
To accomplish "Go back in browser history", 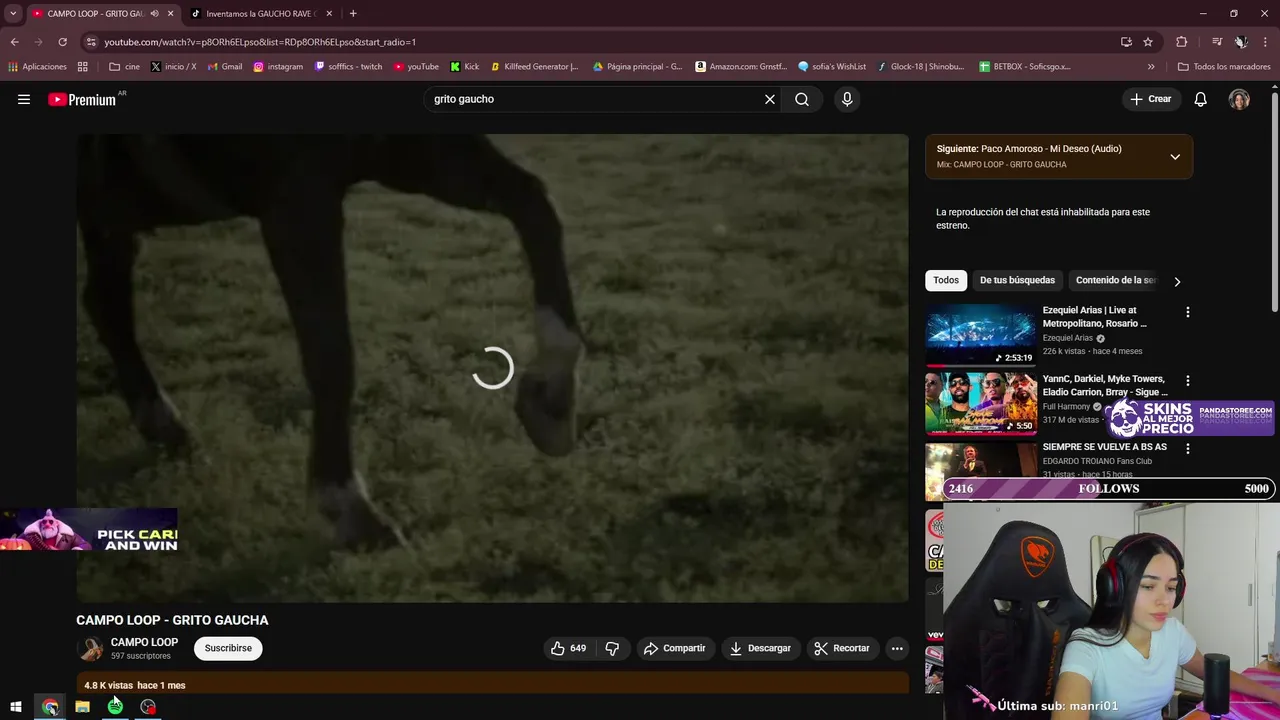I will (14, 42).
